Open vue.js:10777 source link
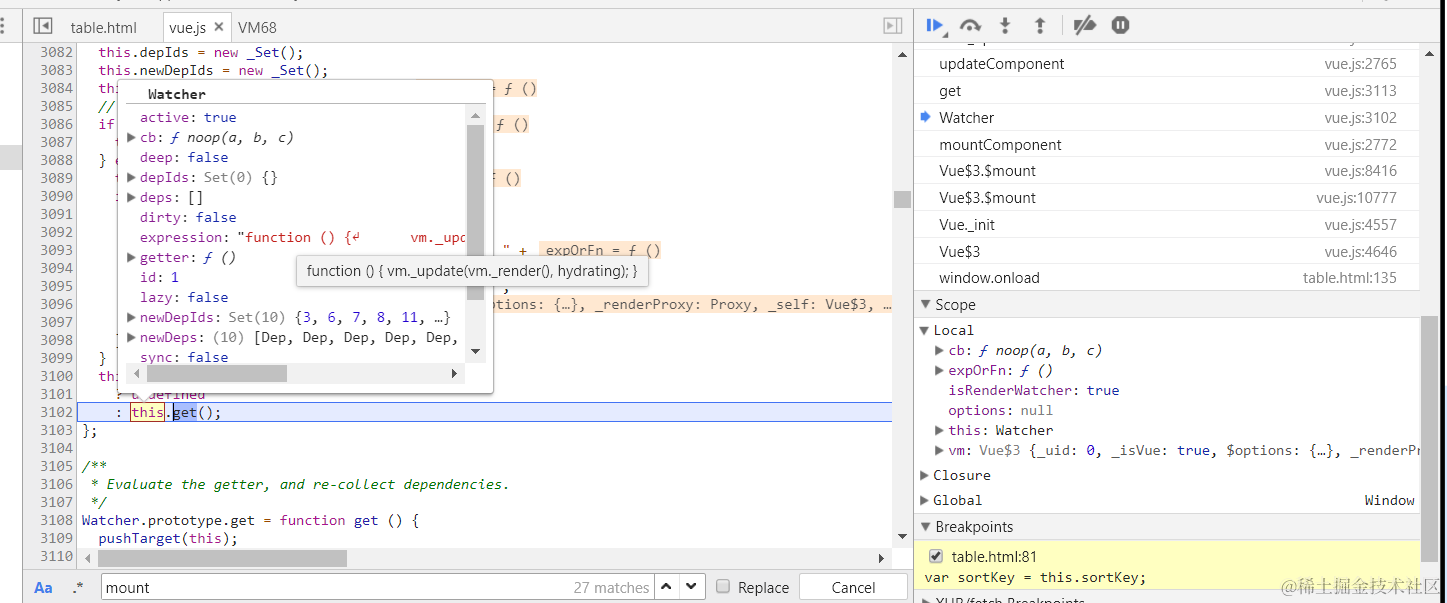 tap(1356, 198)
